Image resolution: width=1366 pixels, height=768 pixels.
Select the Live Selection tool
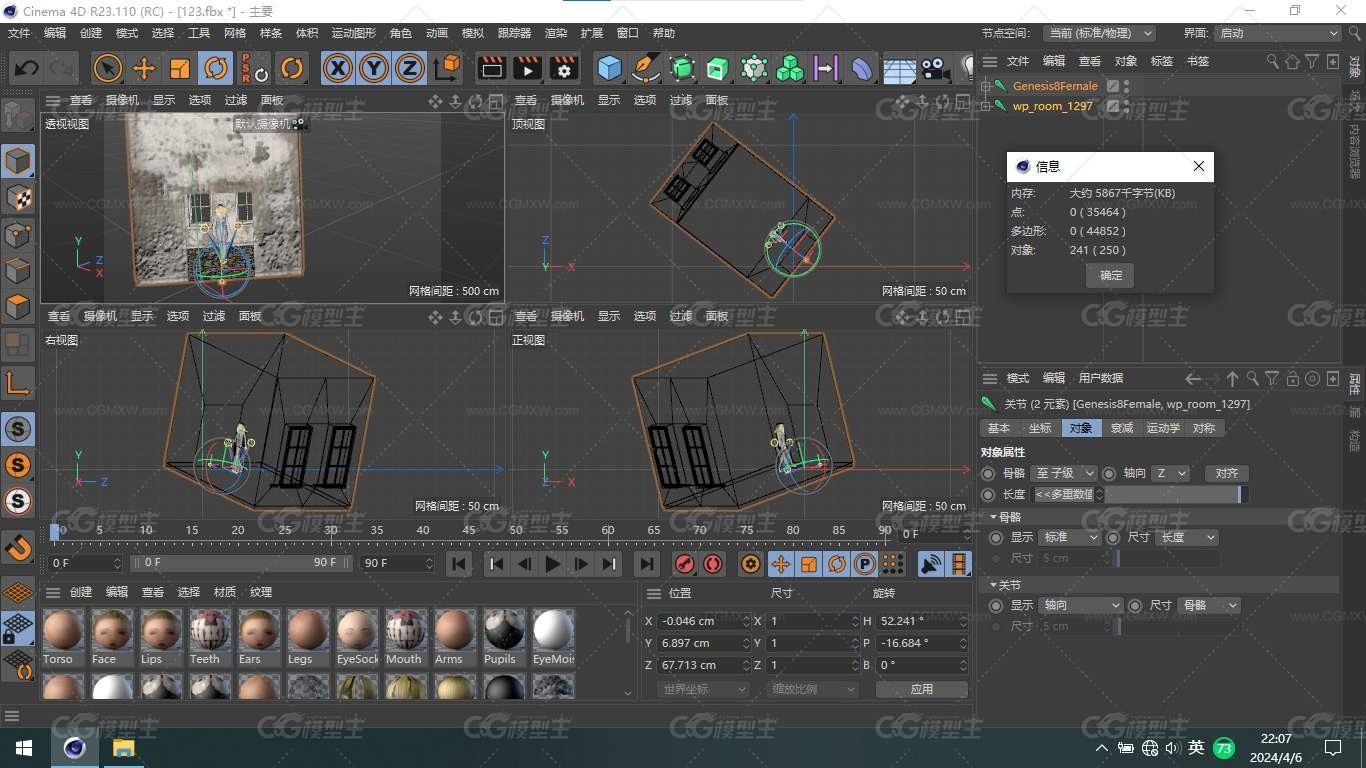tap(108, 68)
